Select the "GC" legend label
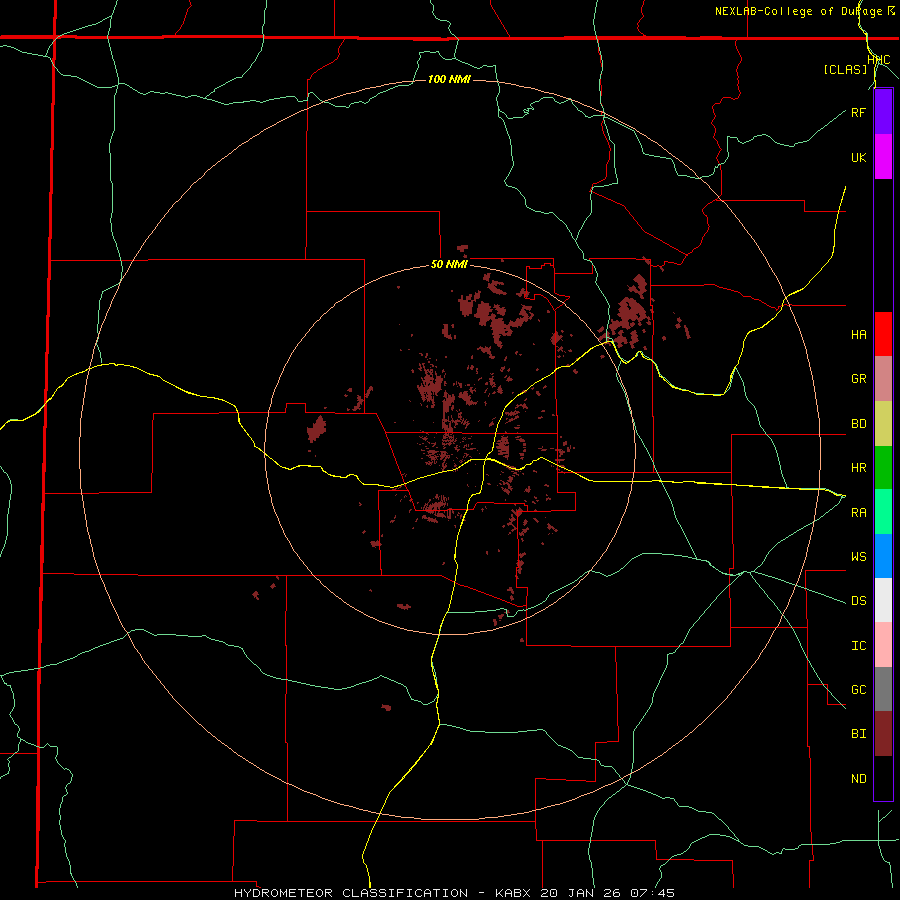 [x=858, y=690]
